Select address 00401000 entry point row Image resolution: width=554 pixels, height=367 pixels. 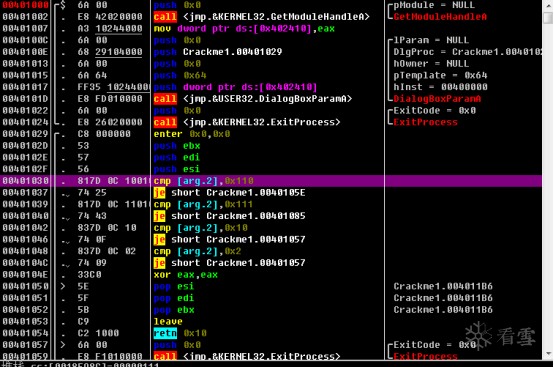click(271, 5)
